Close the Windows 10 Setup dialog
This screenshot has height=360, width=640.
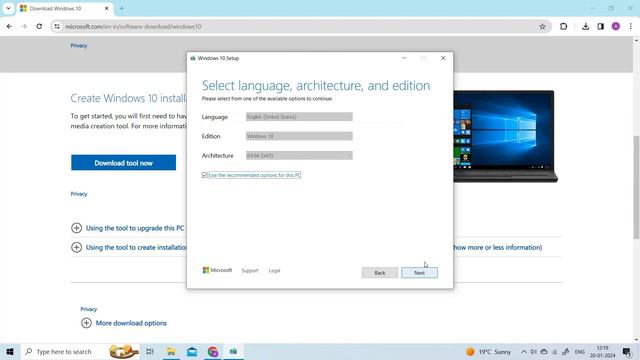(x=443, y=58)
